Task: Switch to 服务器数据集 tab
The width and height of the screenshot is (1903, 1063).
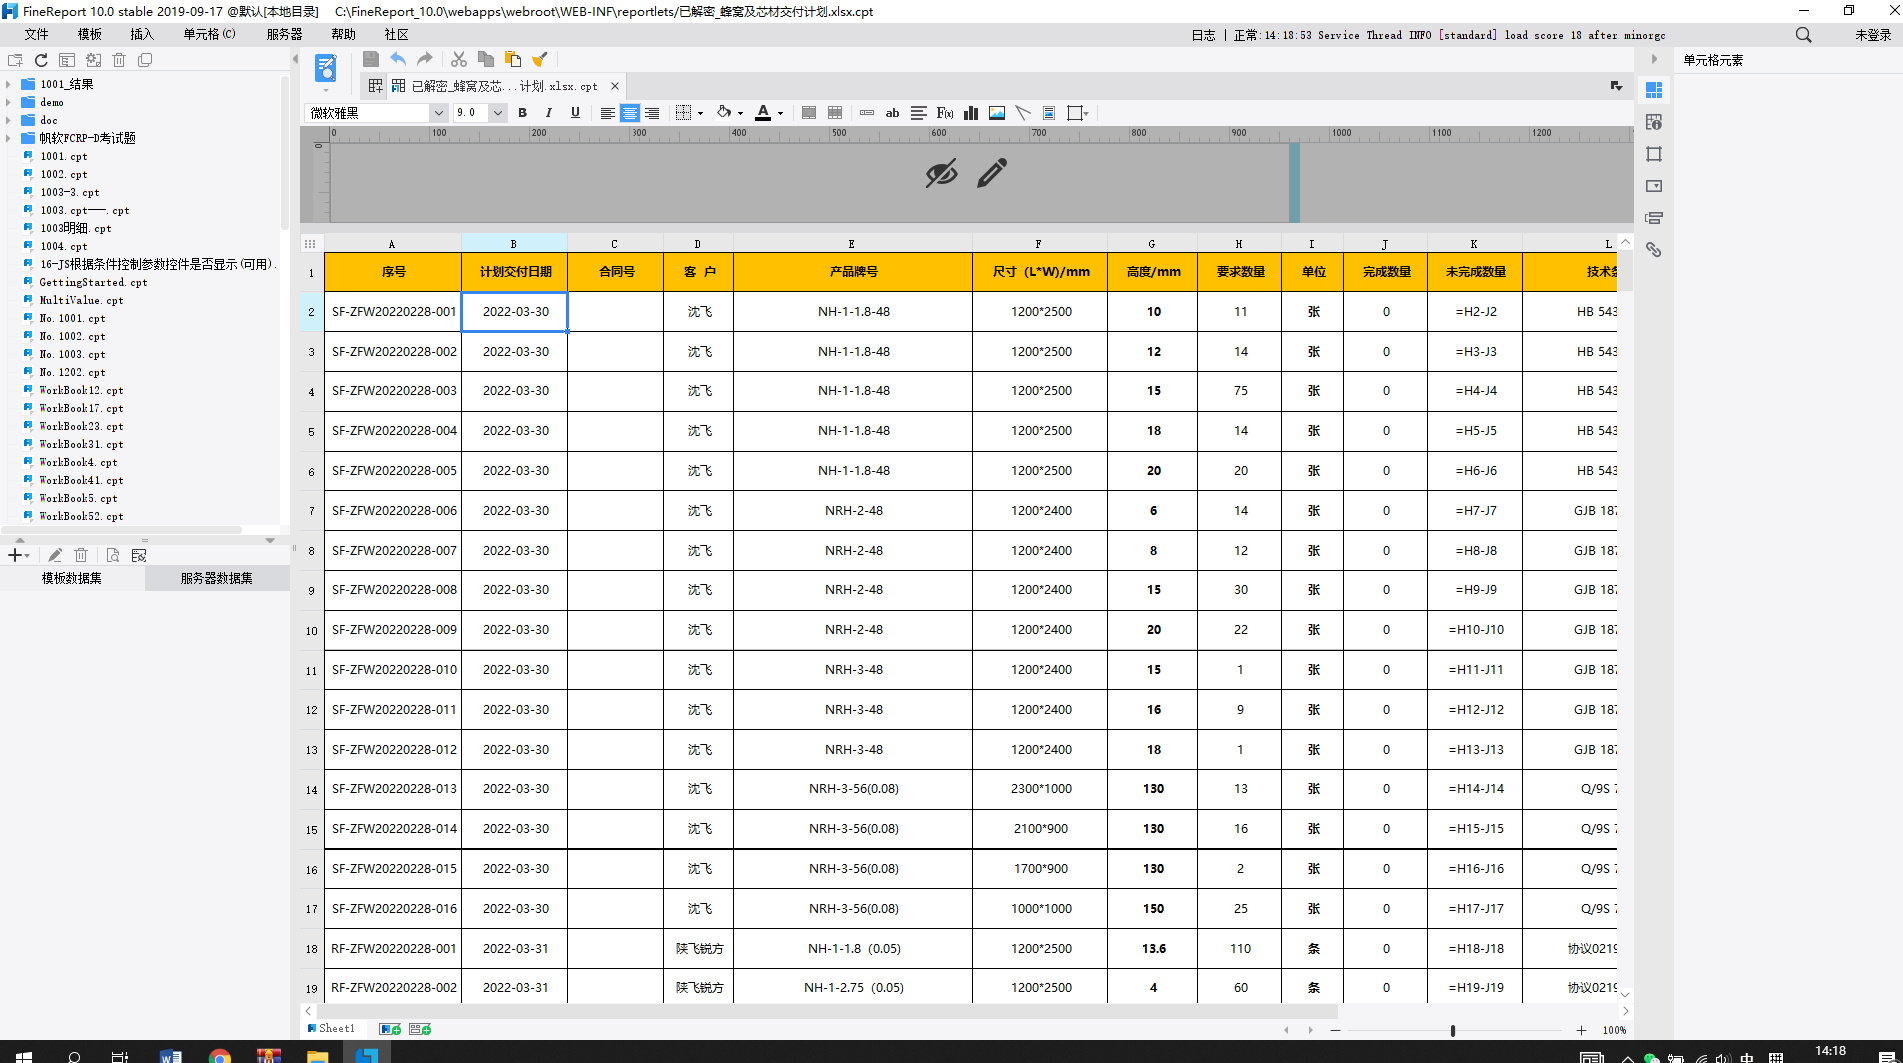Action: coord(217,578)
